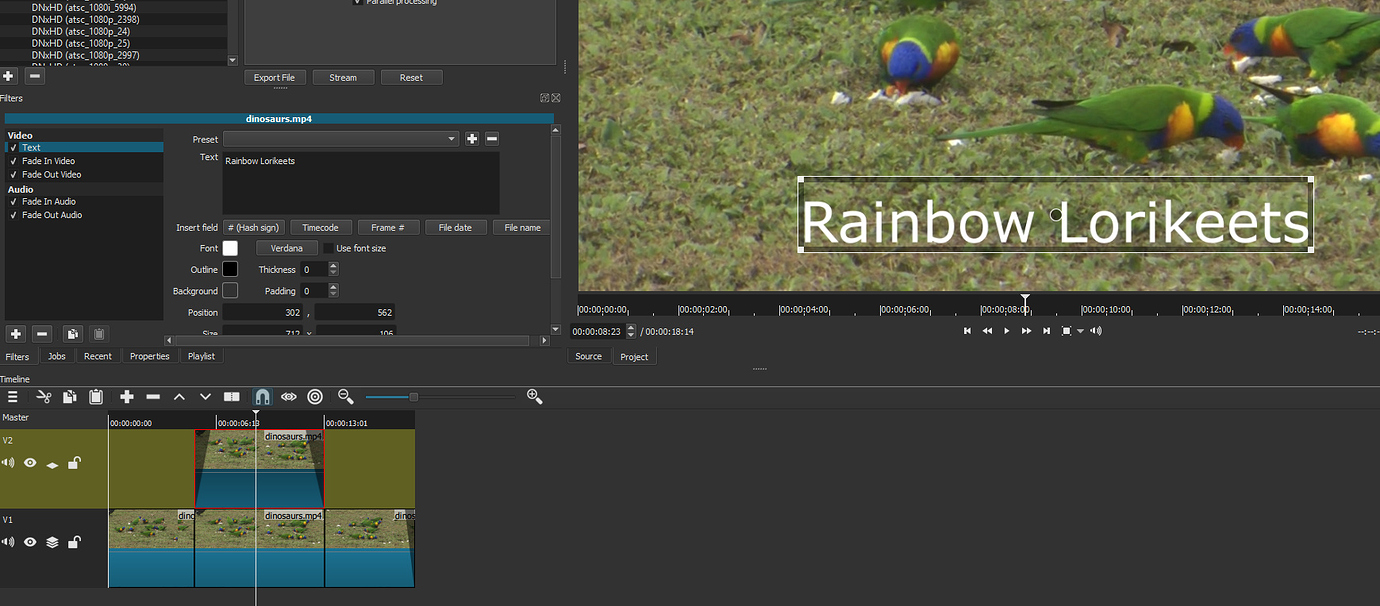Toggle compositing layers icon on V1
Screen dimensions: 1380x606
[x=52, y=542]
